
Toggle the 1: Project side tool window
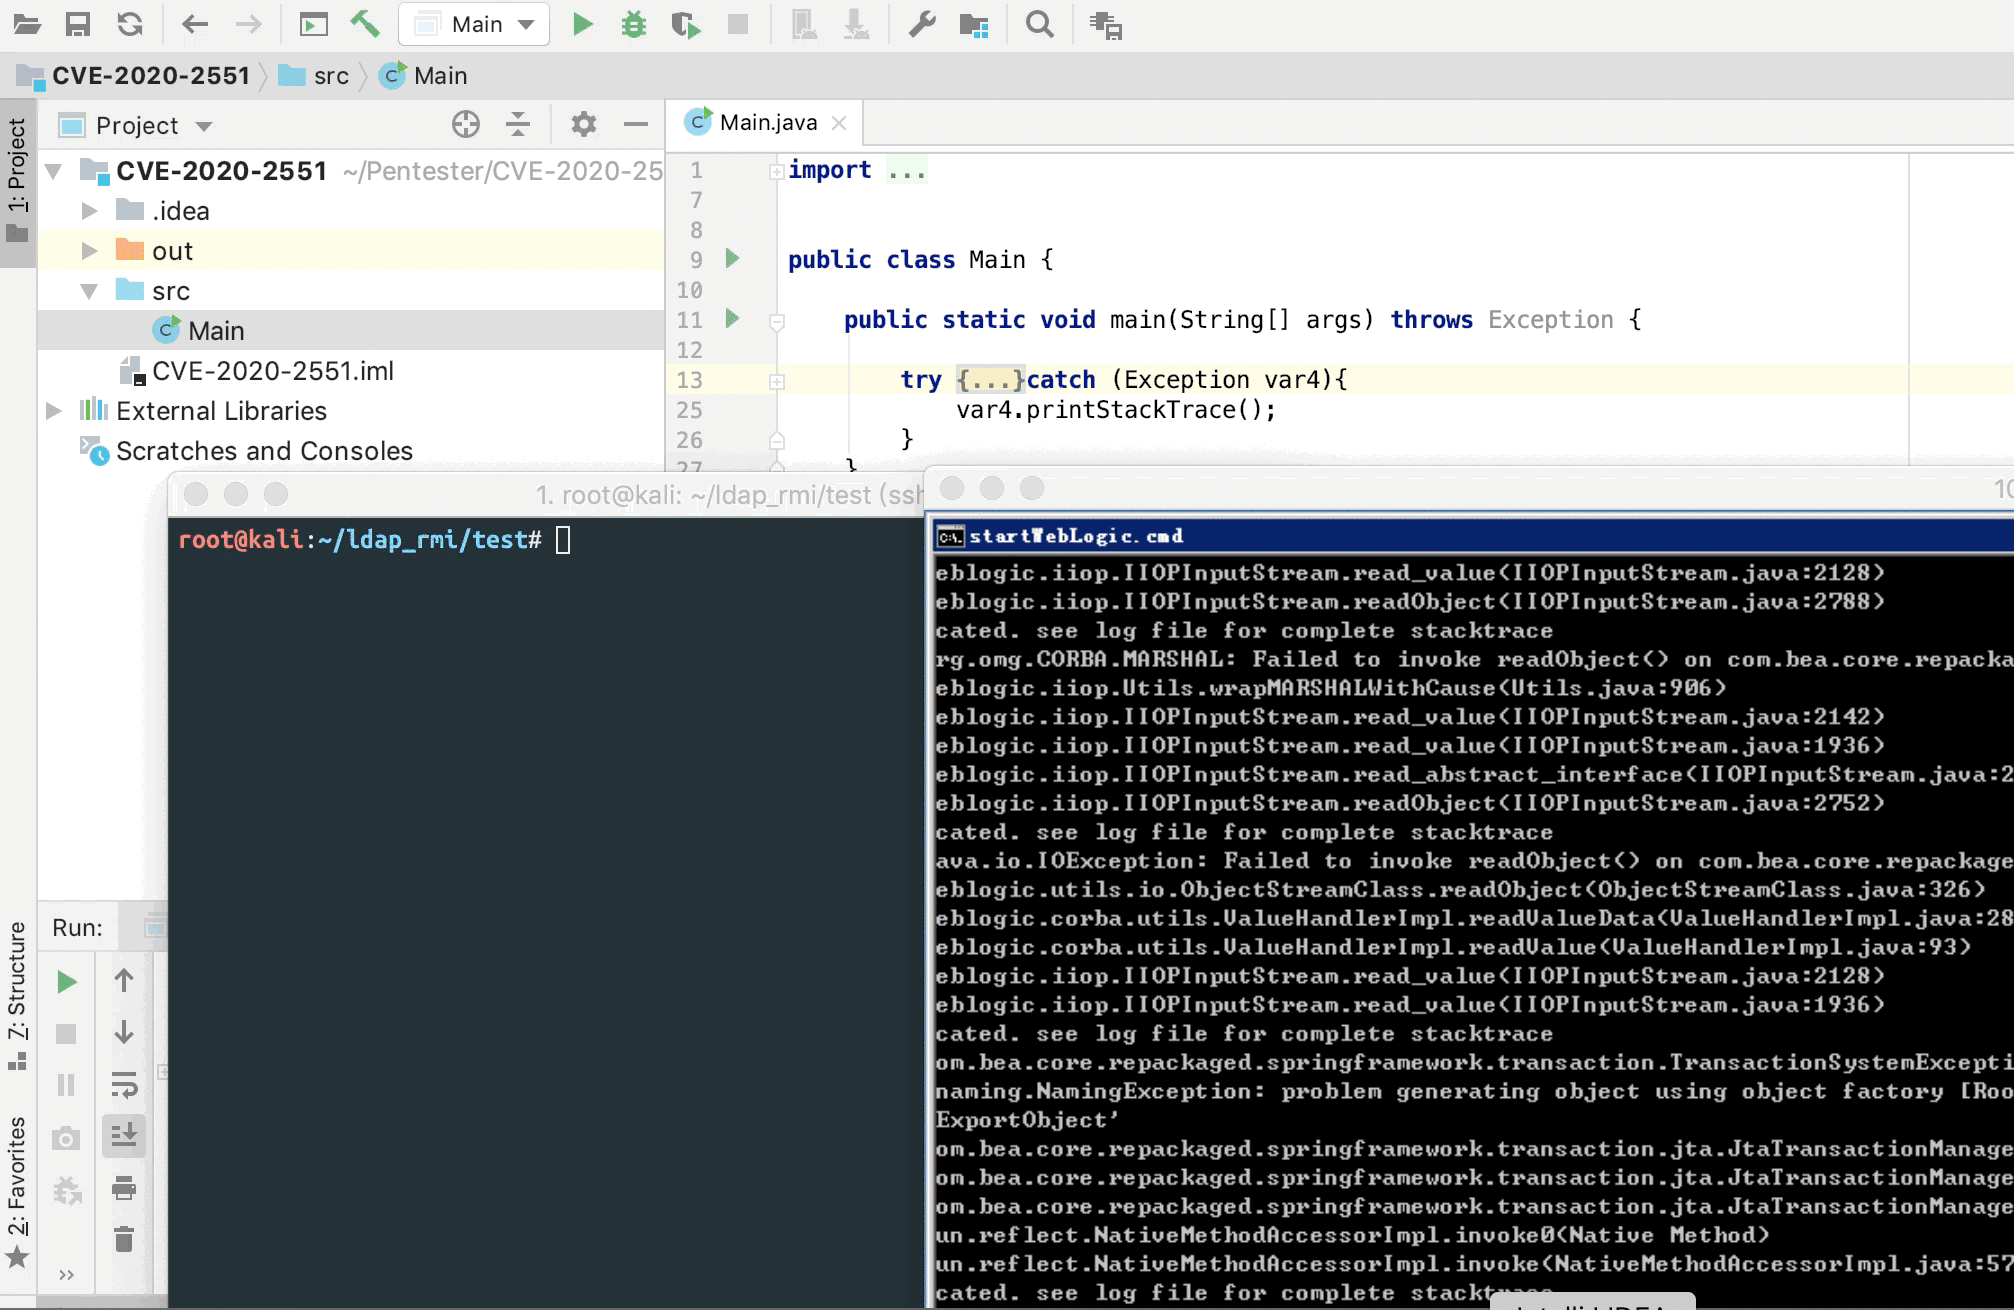(17, 165)
